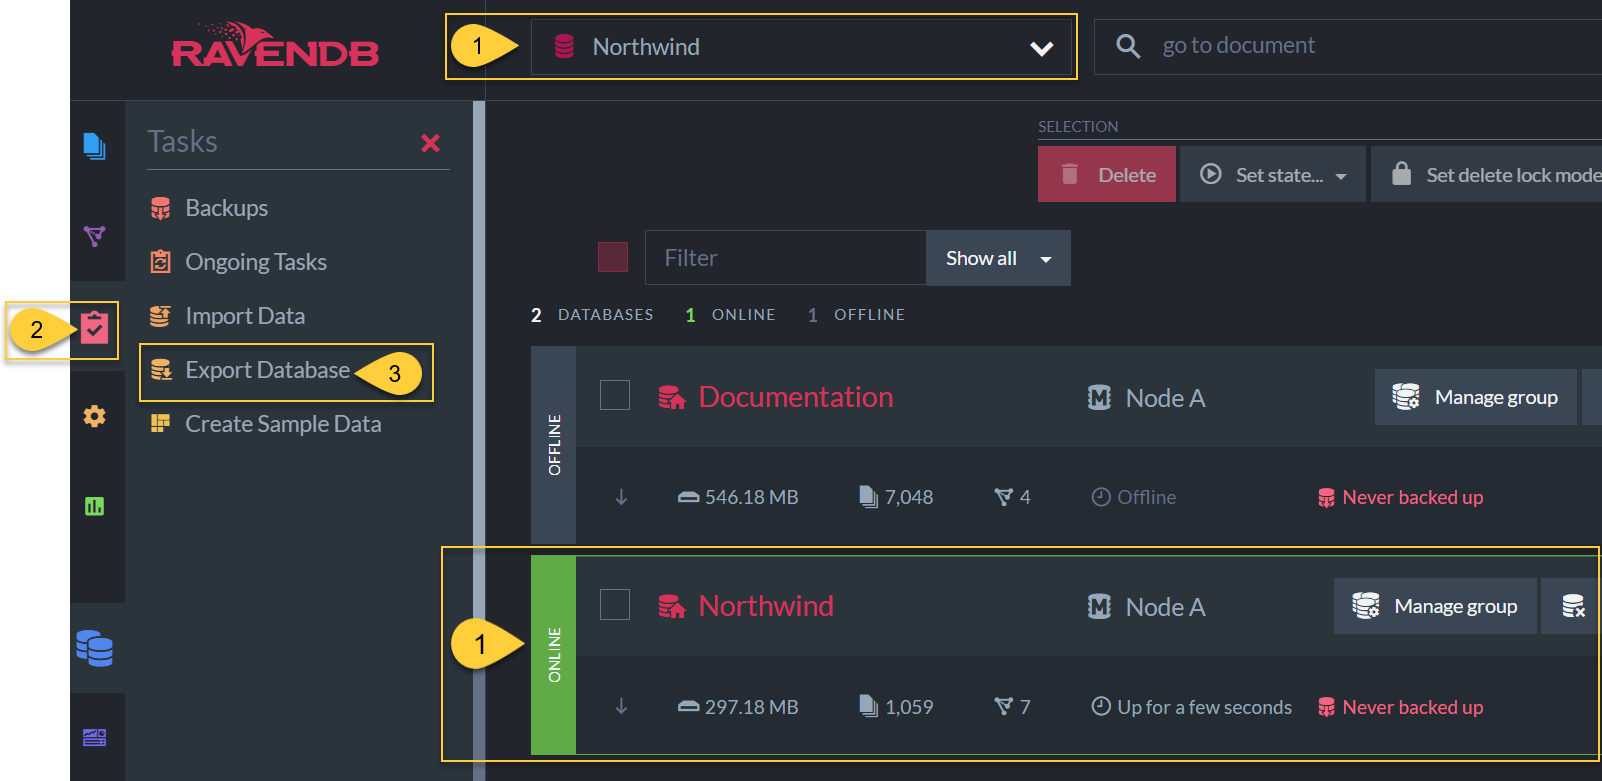Viewport: 1602px width, 781px height.
Task: Click Northwind index count 7
Action: click(x=1012, y=707)
